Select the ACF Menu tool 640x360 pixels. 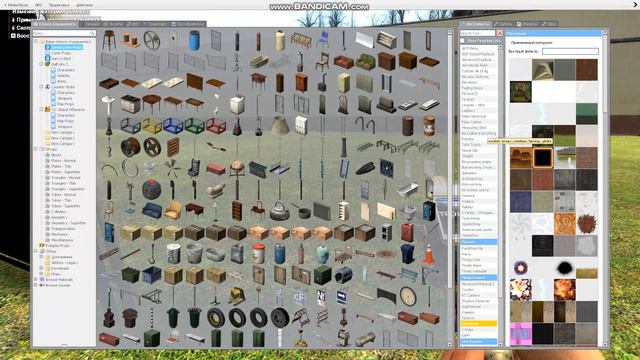tap(479, 48)
